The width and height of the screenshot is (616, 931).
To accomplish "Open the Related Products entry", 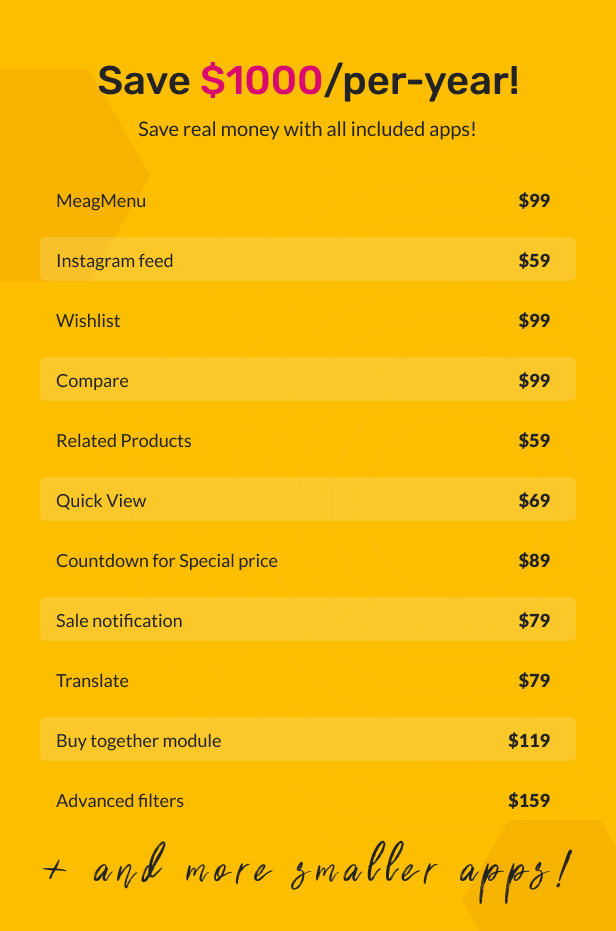I will pyautogui.click(x=124, y=441).
